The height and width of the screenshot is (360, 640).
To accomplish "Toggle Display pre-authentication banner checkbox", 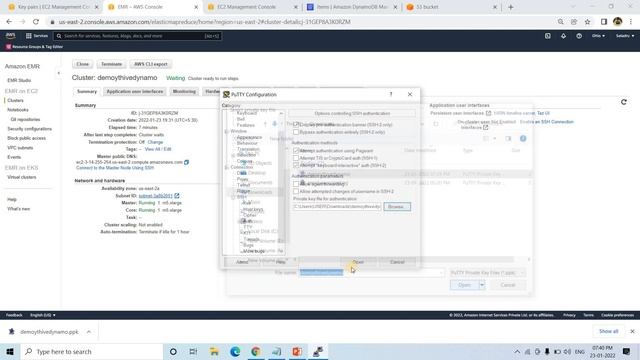I will tap(296, 124).
